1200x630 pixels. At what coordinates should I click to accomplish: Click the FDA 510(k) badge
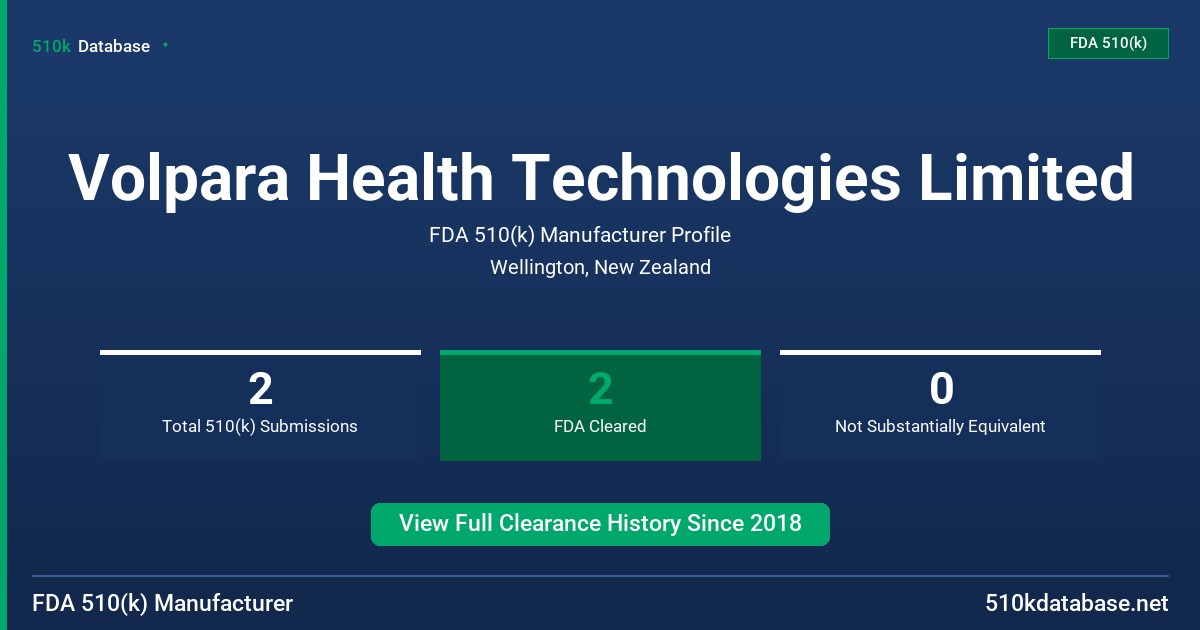pyautogui.click(x=1108, y=43)
